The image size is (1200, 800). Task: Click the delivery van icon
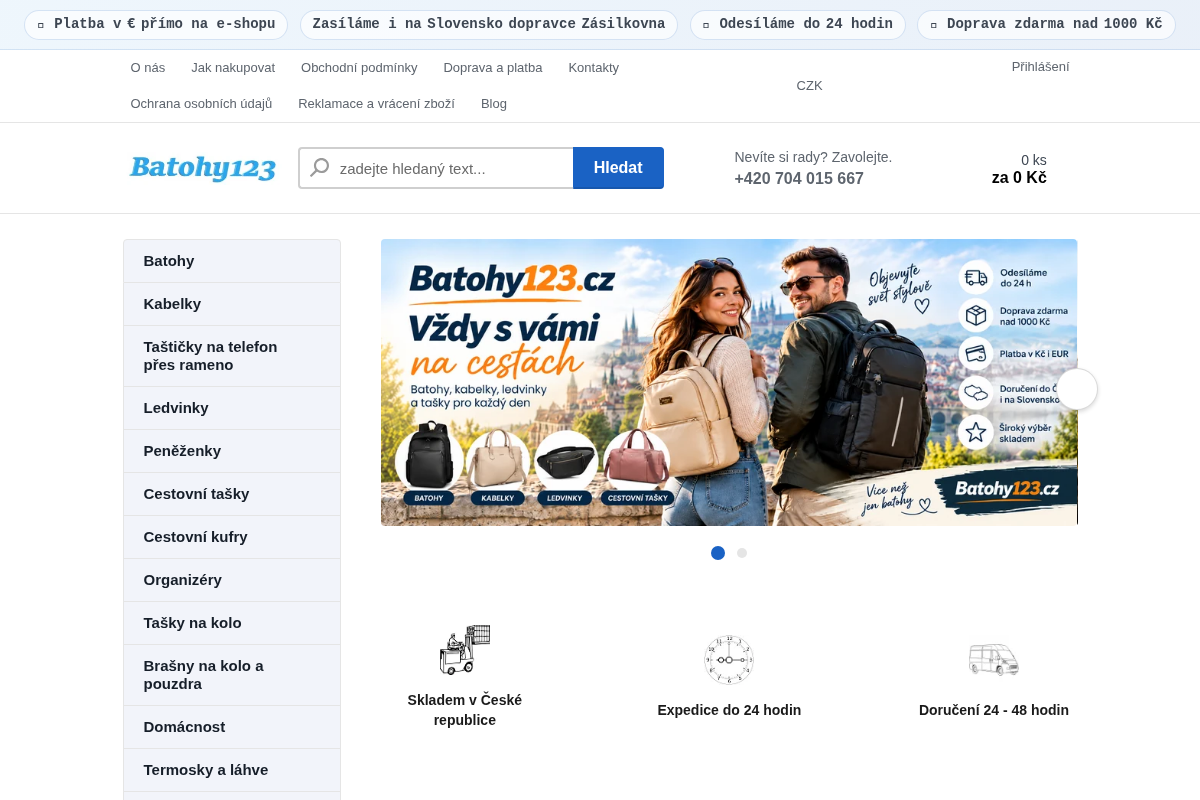(x=994, y=660)
